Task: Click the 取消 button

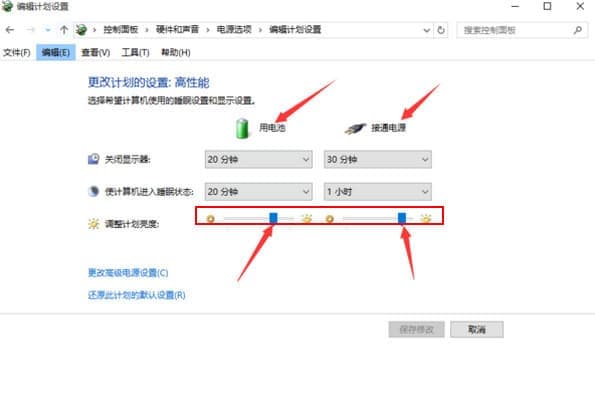Action: pyautogui.click(x=477, y=329)
